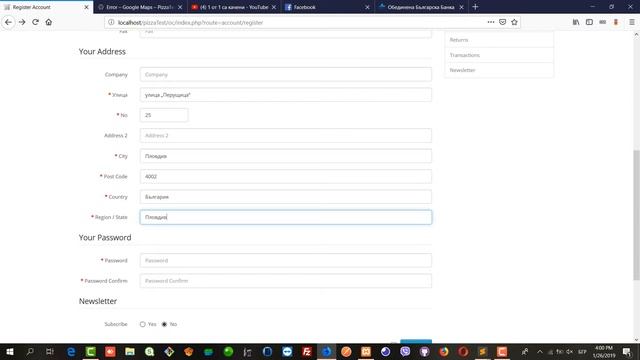Click the Post Code field

285,176
